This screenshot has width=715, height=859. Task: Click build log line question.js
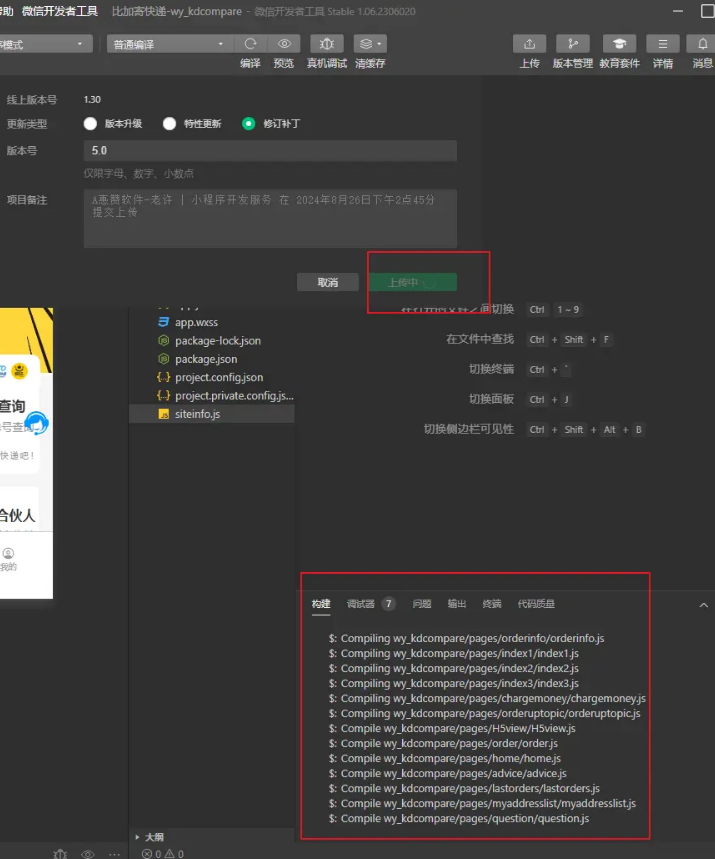tap(459, 818)
